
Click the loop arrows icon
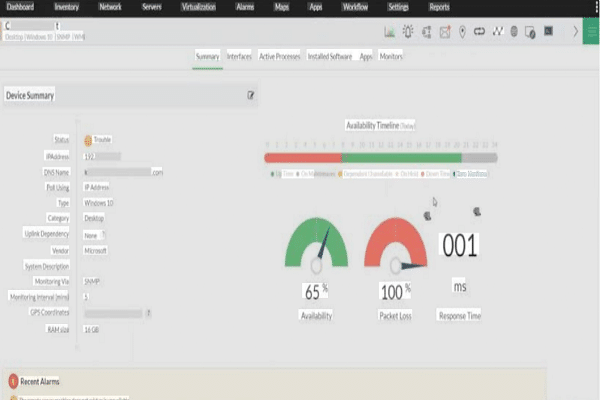click(479, 31)
